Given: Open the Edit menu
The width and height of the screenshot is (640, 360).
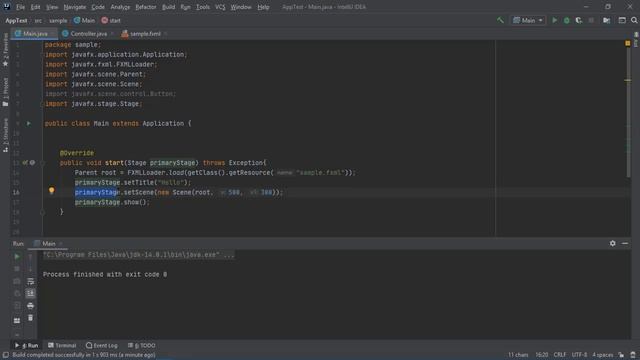Looking at the screenshot, I should pyautogui.click(x=36, y=7).
